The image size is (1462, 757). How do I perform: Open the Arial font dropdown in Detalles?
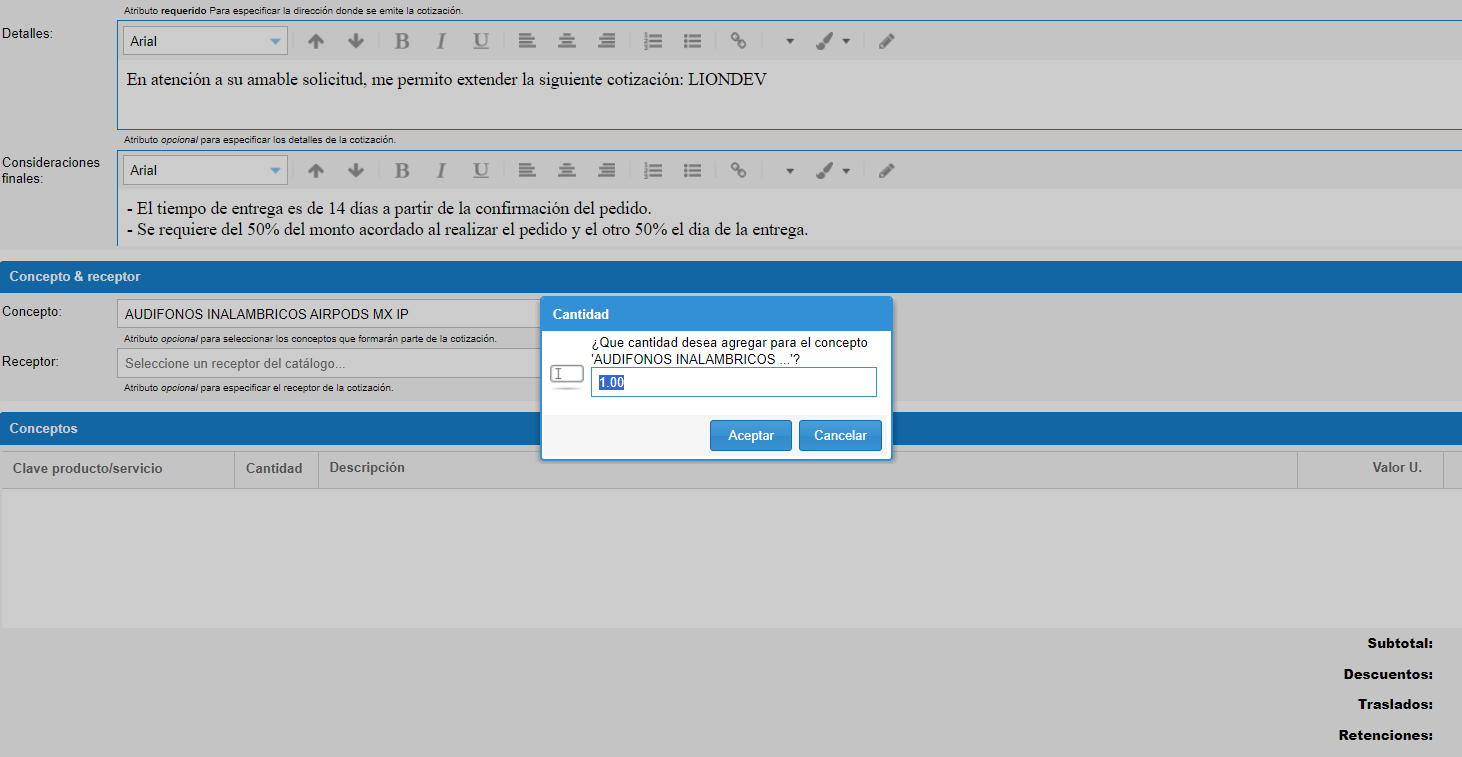pos(205,41)
